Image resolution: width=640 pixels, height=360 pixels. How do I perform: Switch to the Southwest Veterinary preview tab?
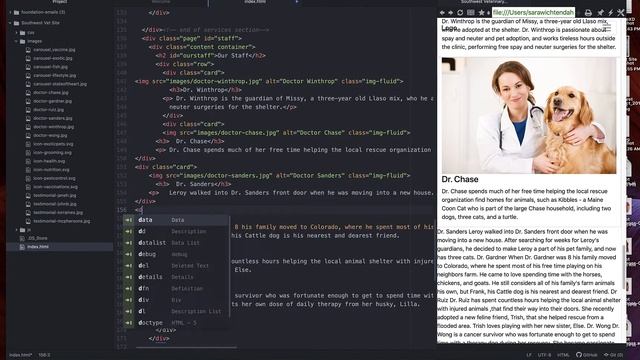[484, 2]
